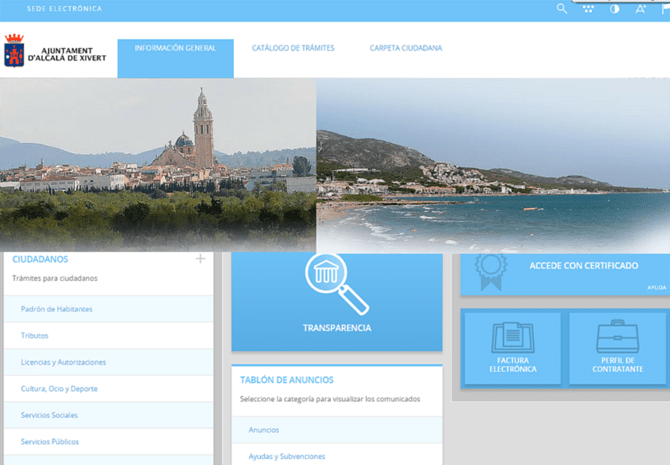
Task: Open Factura Electrónica tile
Action: pos(512,348)
